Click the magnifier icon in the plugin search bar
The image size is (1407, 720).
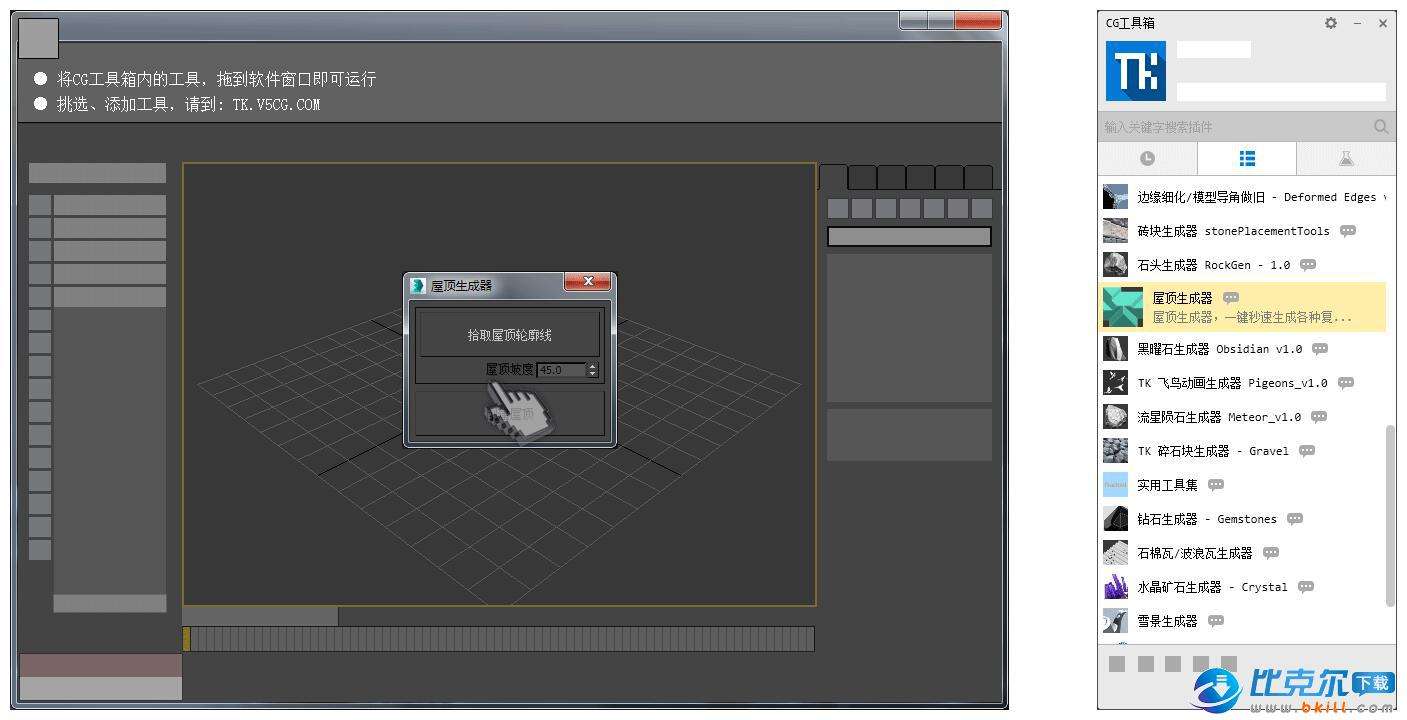(1381, 126)
